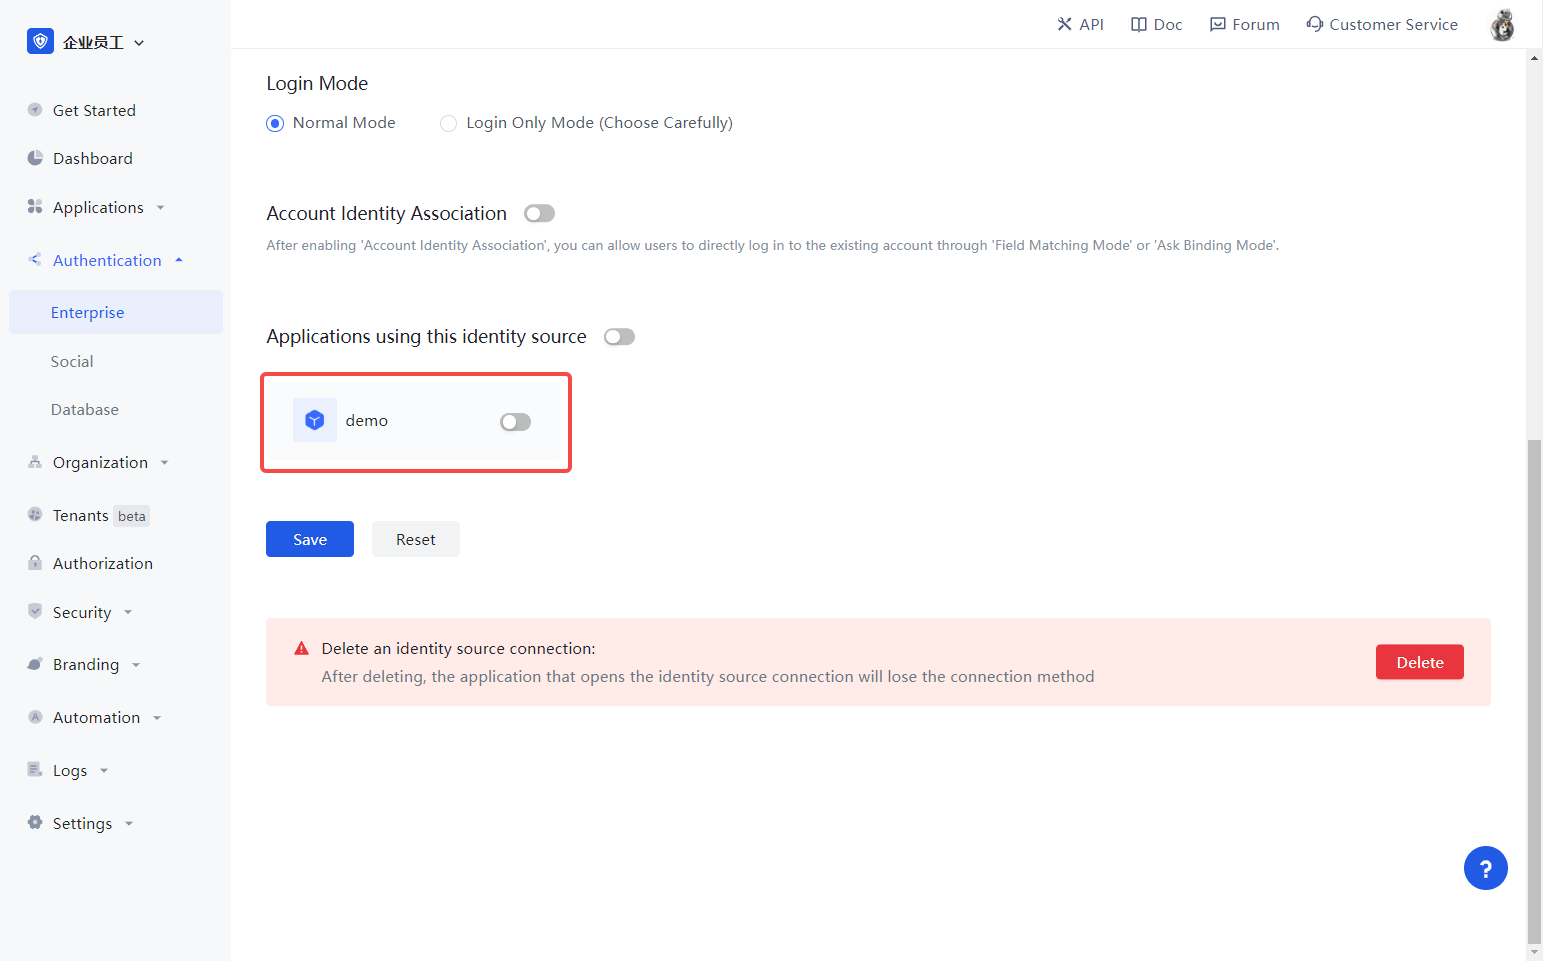This screenshot has width=1543, height=961.
Task: Go to the Social identity sources item
Action: (x=72, y=361)
